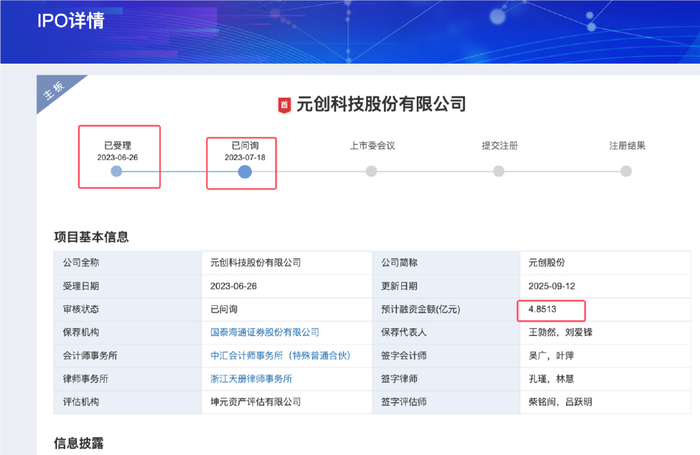Click the 上市委会议 stage label
The image size is (700, 455).
tap(372, 146)
